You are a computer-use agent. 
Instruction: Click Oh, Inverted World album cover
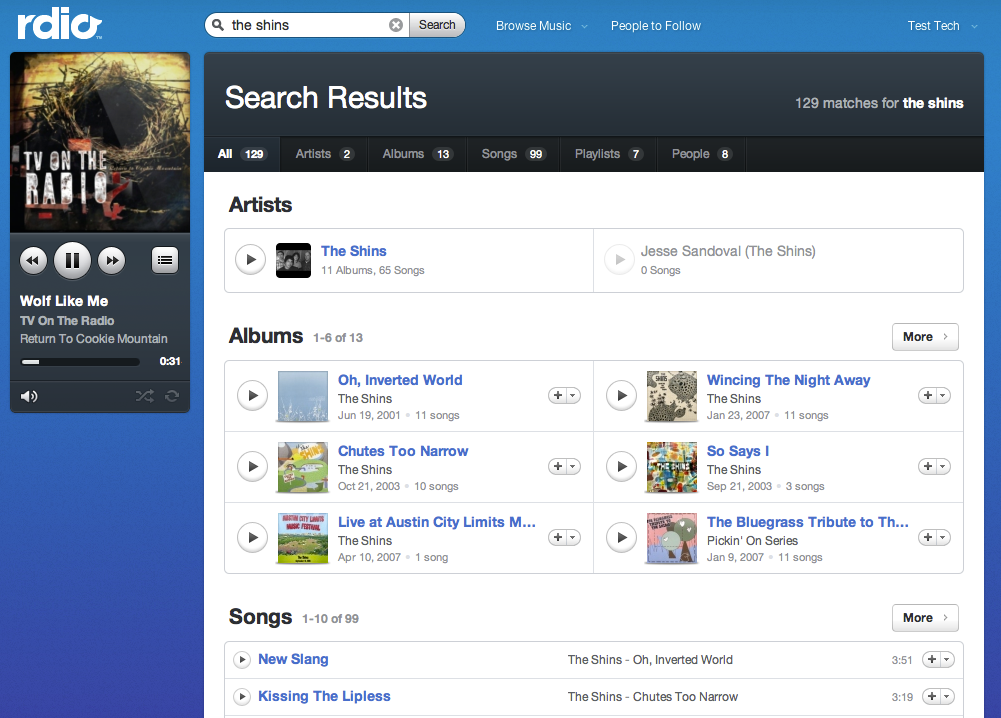303,396
